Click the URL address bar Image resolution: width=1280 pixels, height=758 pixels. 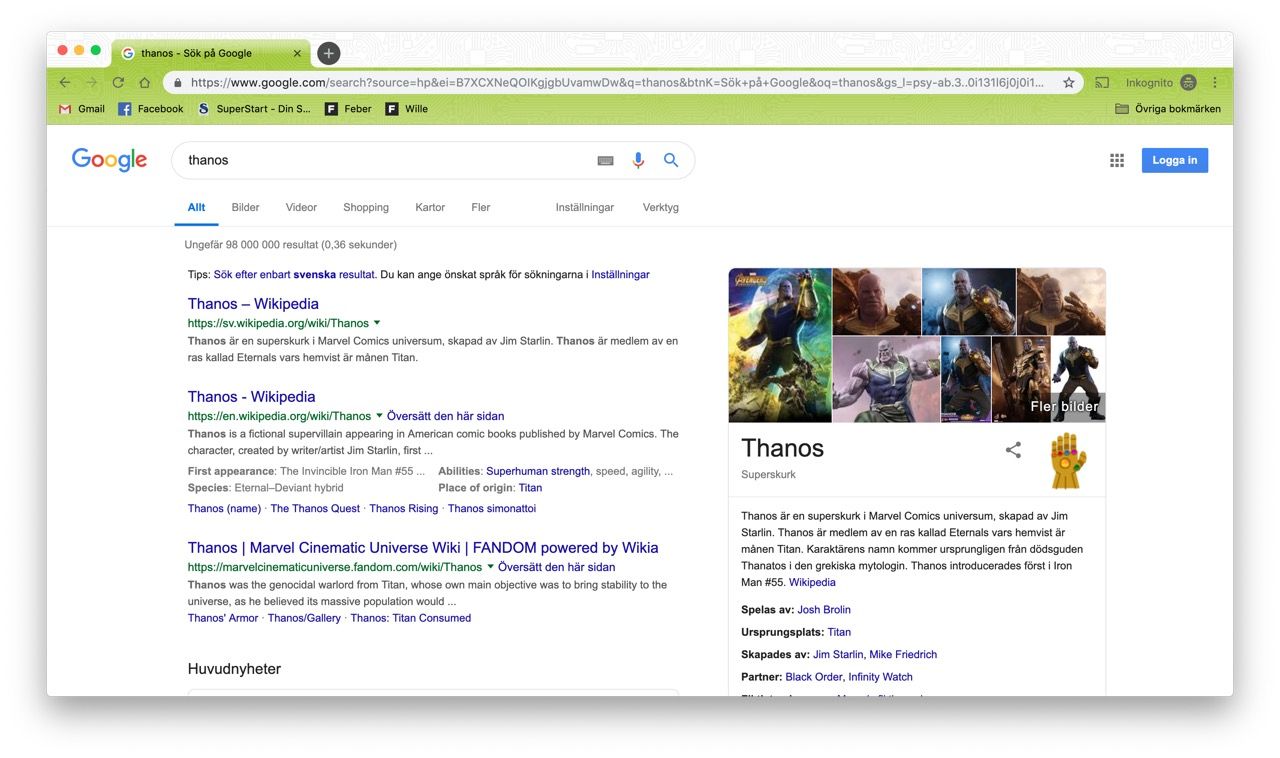coord(617,83)
